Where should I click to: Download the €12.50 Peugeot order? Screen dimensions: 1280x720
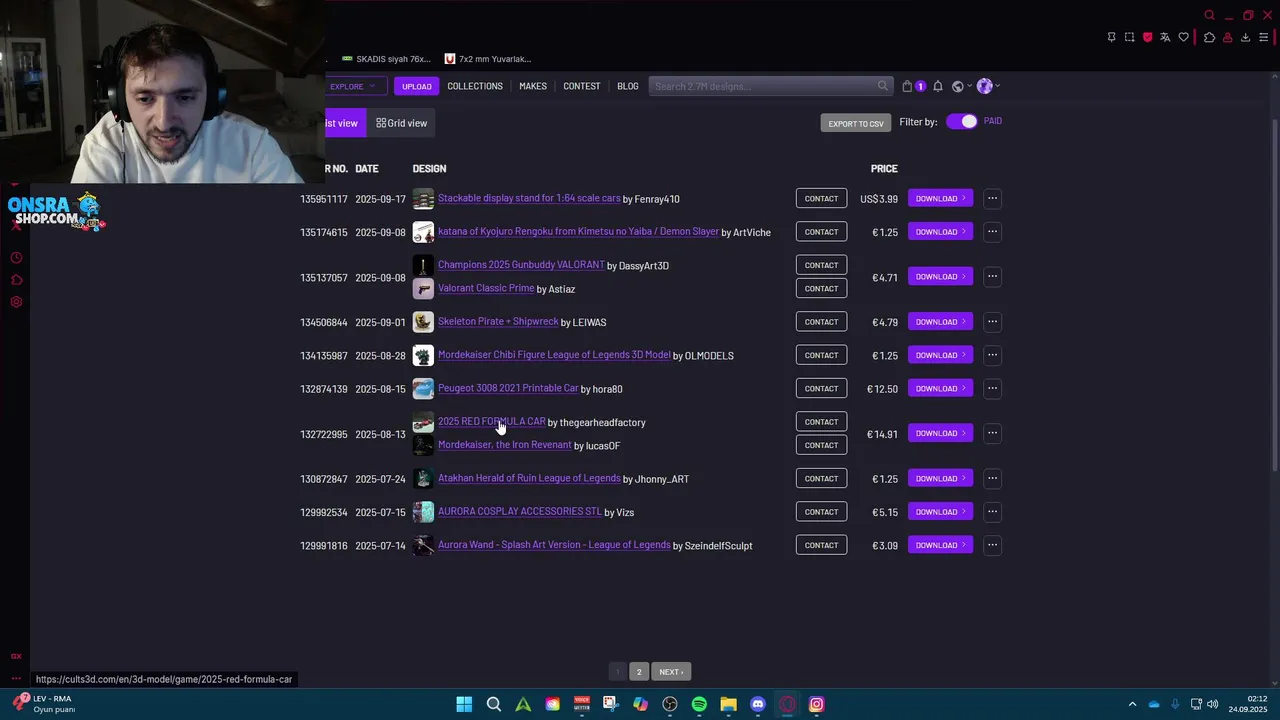tap(940, 388)
